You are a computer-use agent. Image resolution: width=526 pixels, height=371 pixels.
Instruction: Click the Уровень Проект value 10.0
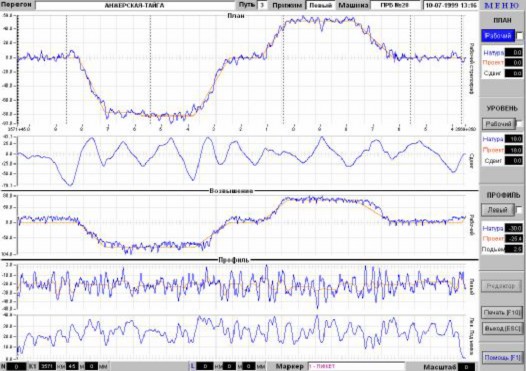(514, 150)
